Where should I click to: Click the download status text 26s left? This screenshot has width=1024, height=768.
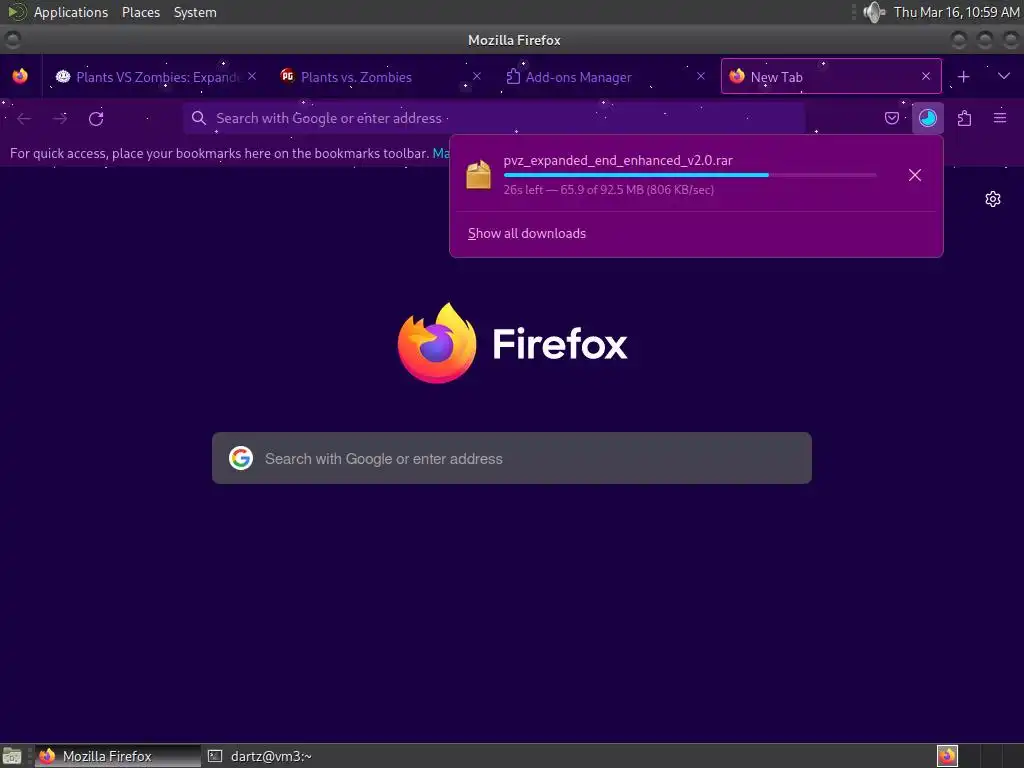pos(609,190)
